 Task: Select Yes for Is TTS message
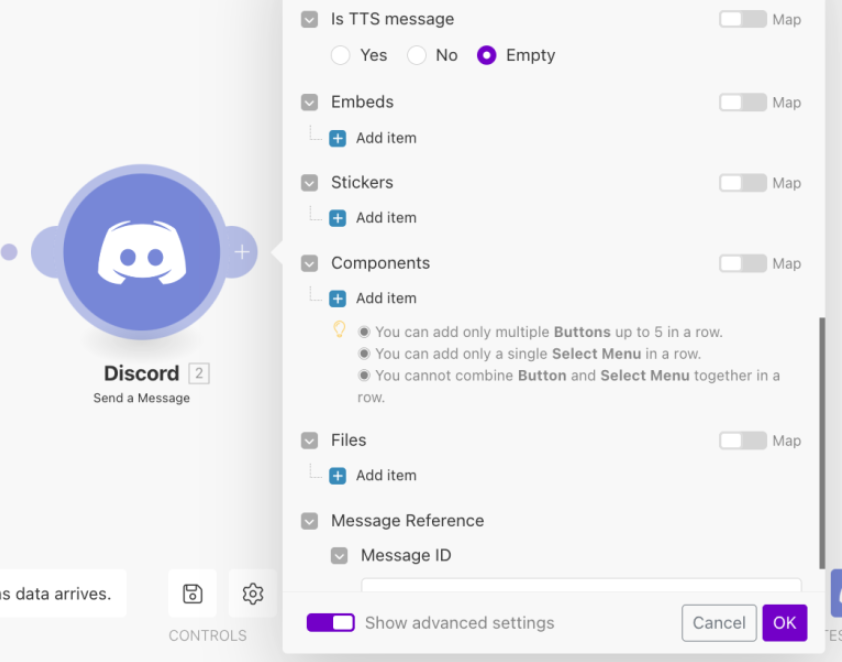click(340, 55)
